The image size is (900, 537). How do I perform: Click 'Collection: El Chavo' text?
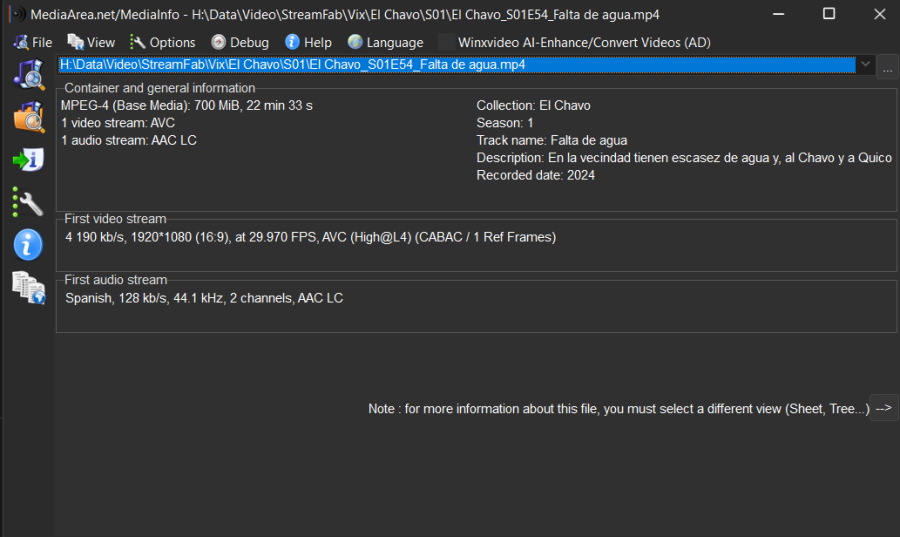(533, 106)
